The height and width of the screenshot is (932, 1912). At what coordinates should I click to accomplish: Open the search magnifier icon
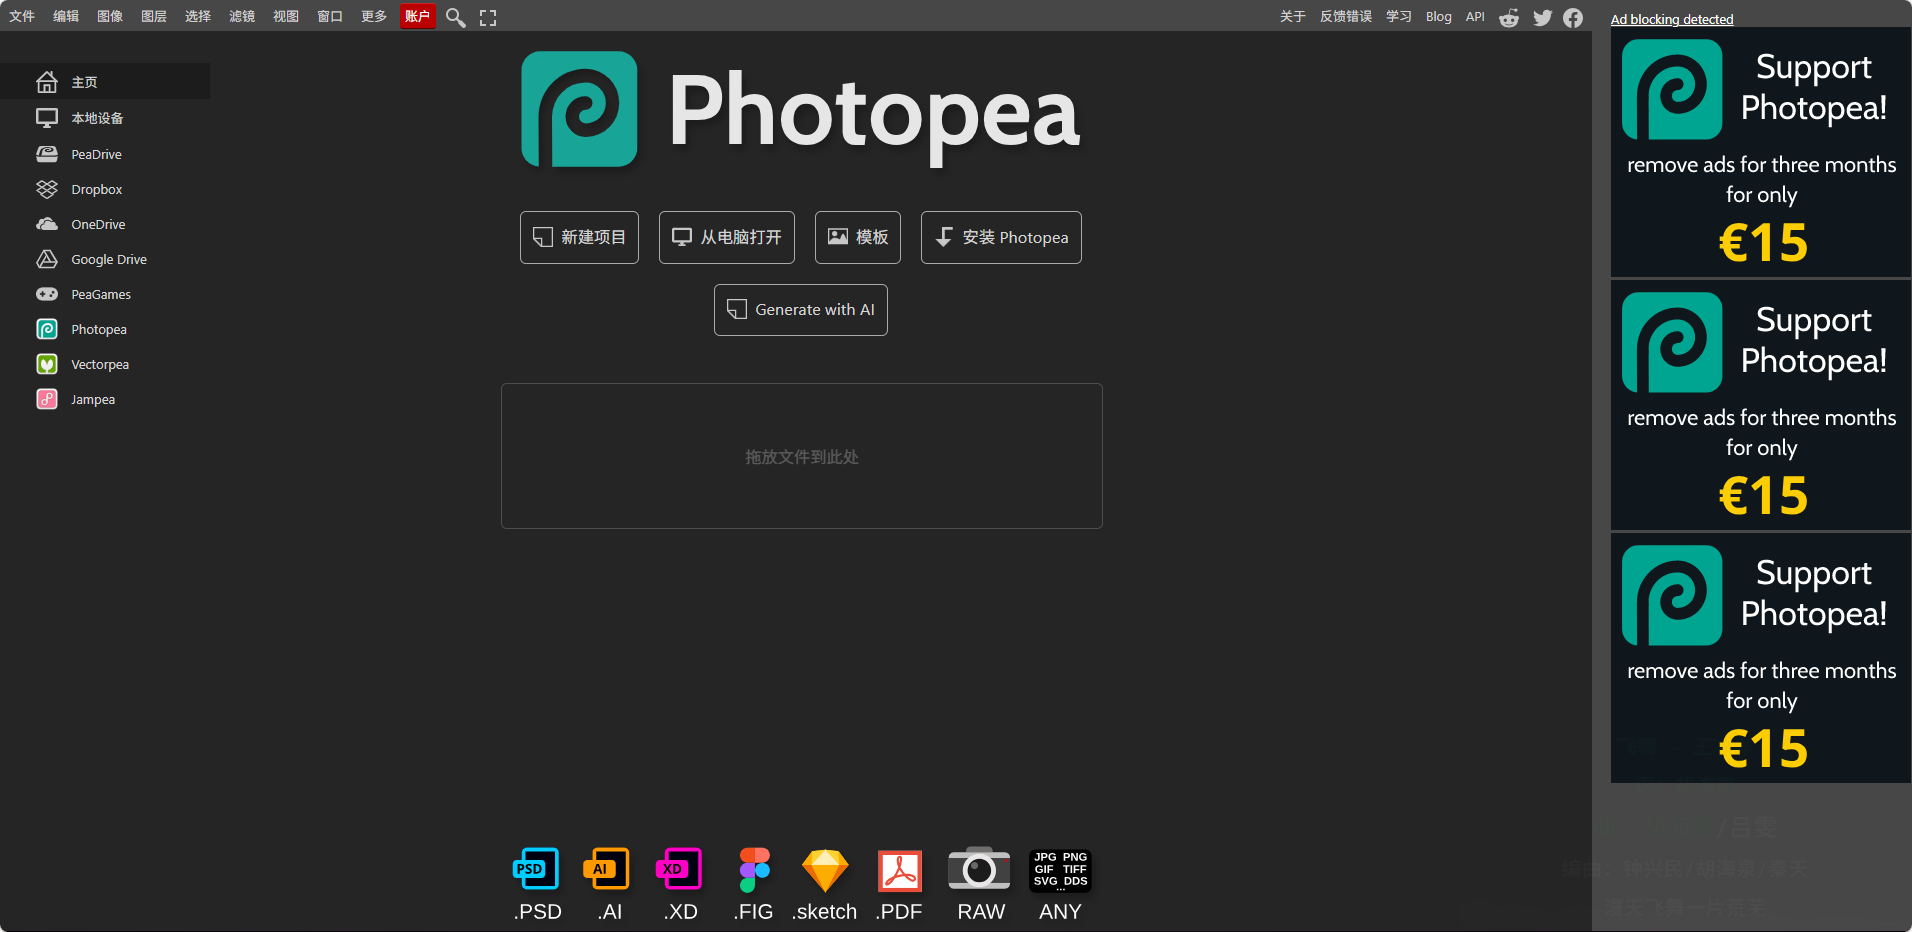pyautogui.click(x=455, y=17)
